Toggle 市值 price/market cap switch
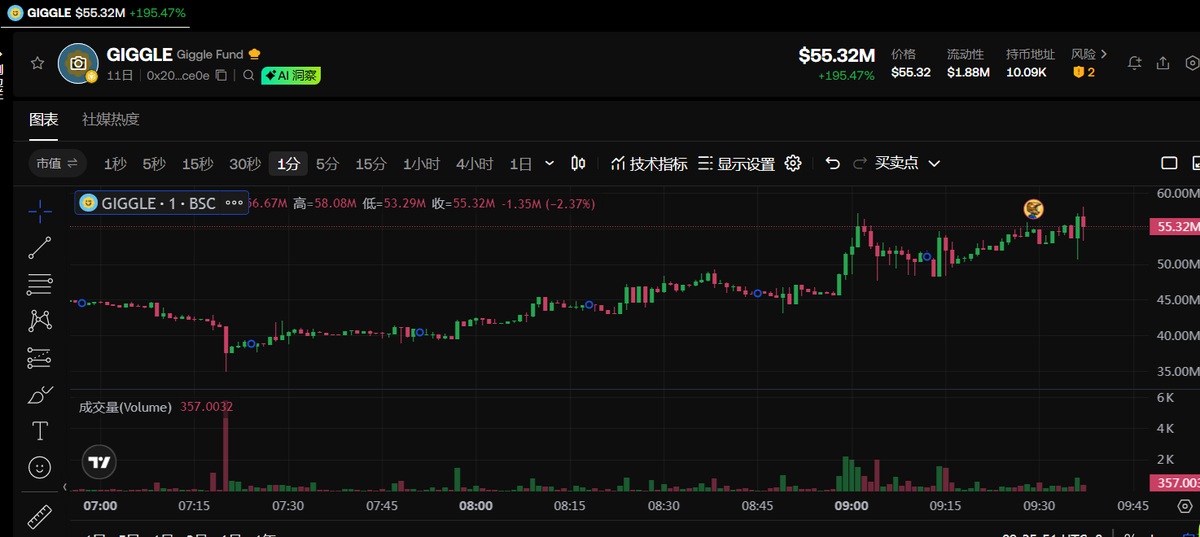 tap(57, 163)
